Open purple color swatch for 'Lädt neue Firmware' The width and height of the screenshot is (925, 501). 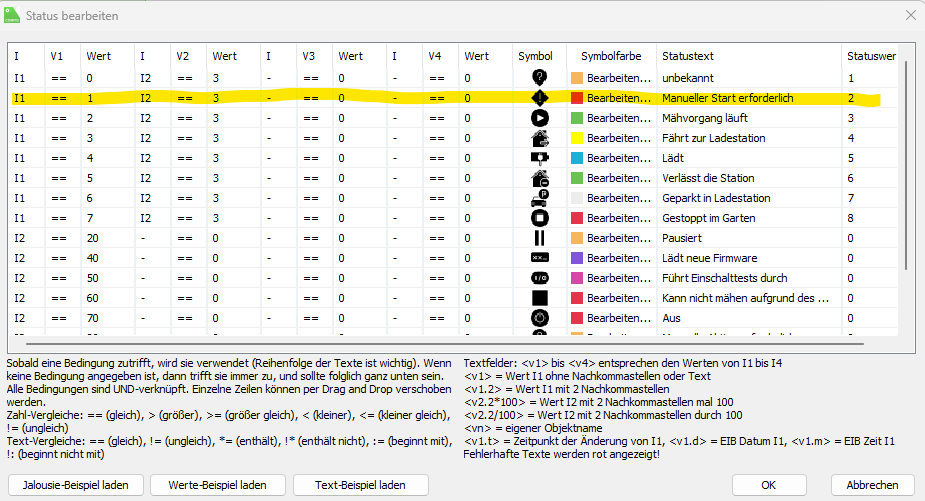[x=576, y=258]
